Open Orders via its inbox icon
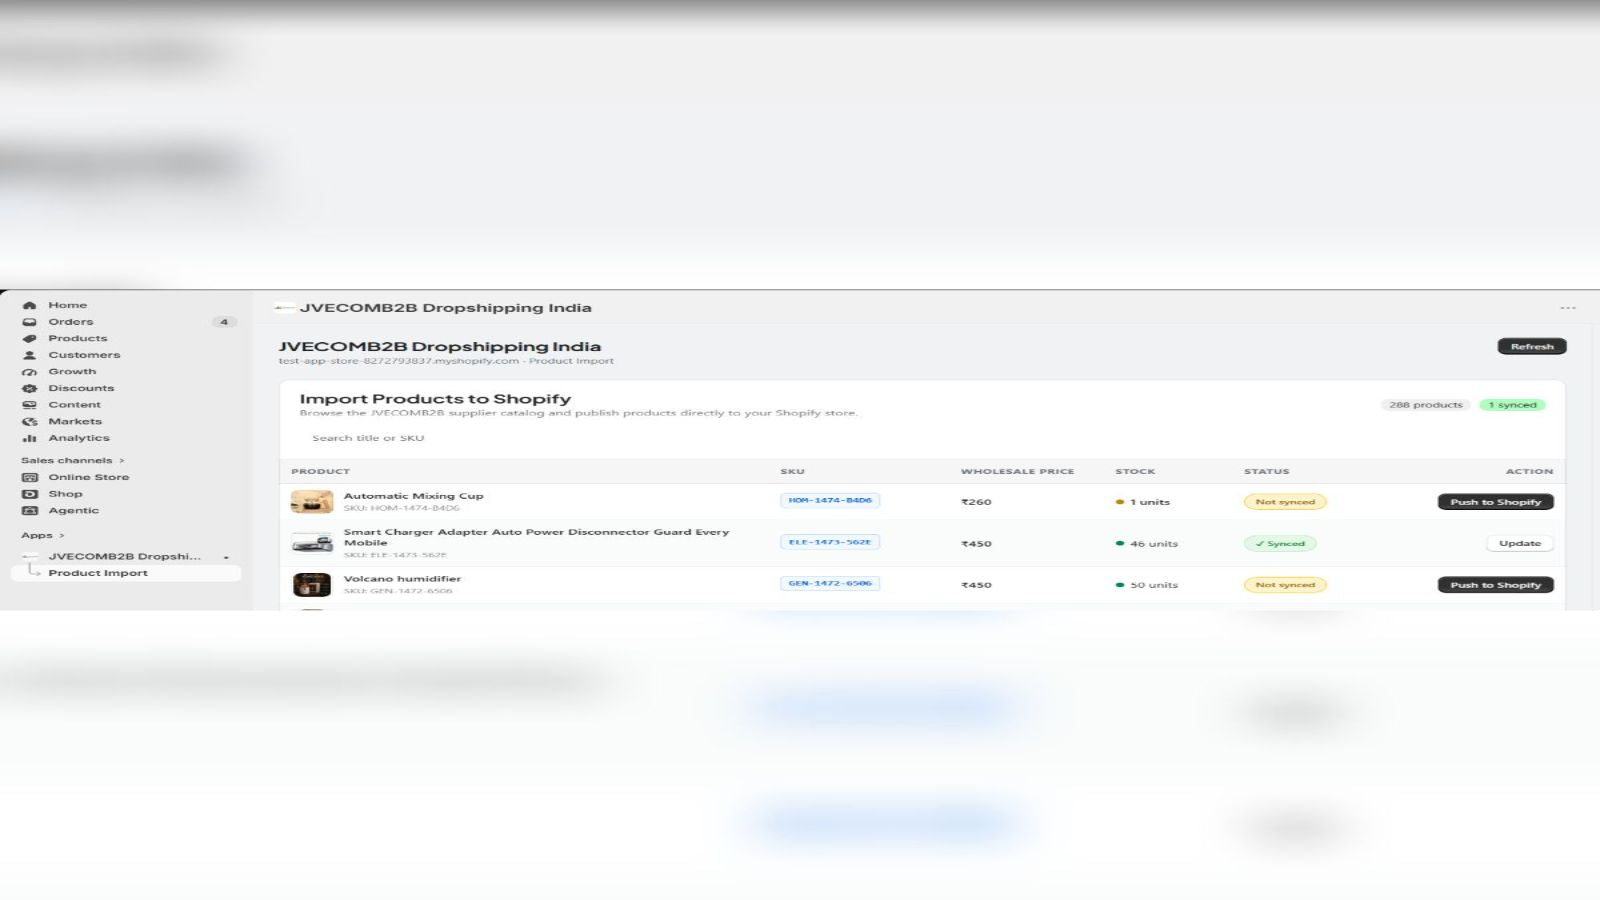 tap(29, 322)
